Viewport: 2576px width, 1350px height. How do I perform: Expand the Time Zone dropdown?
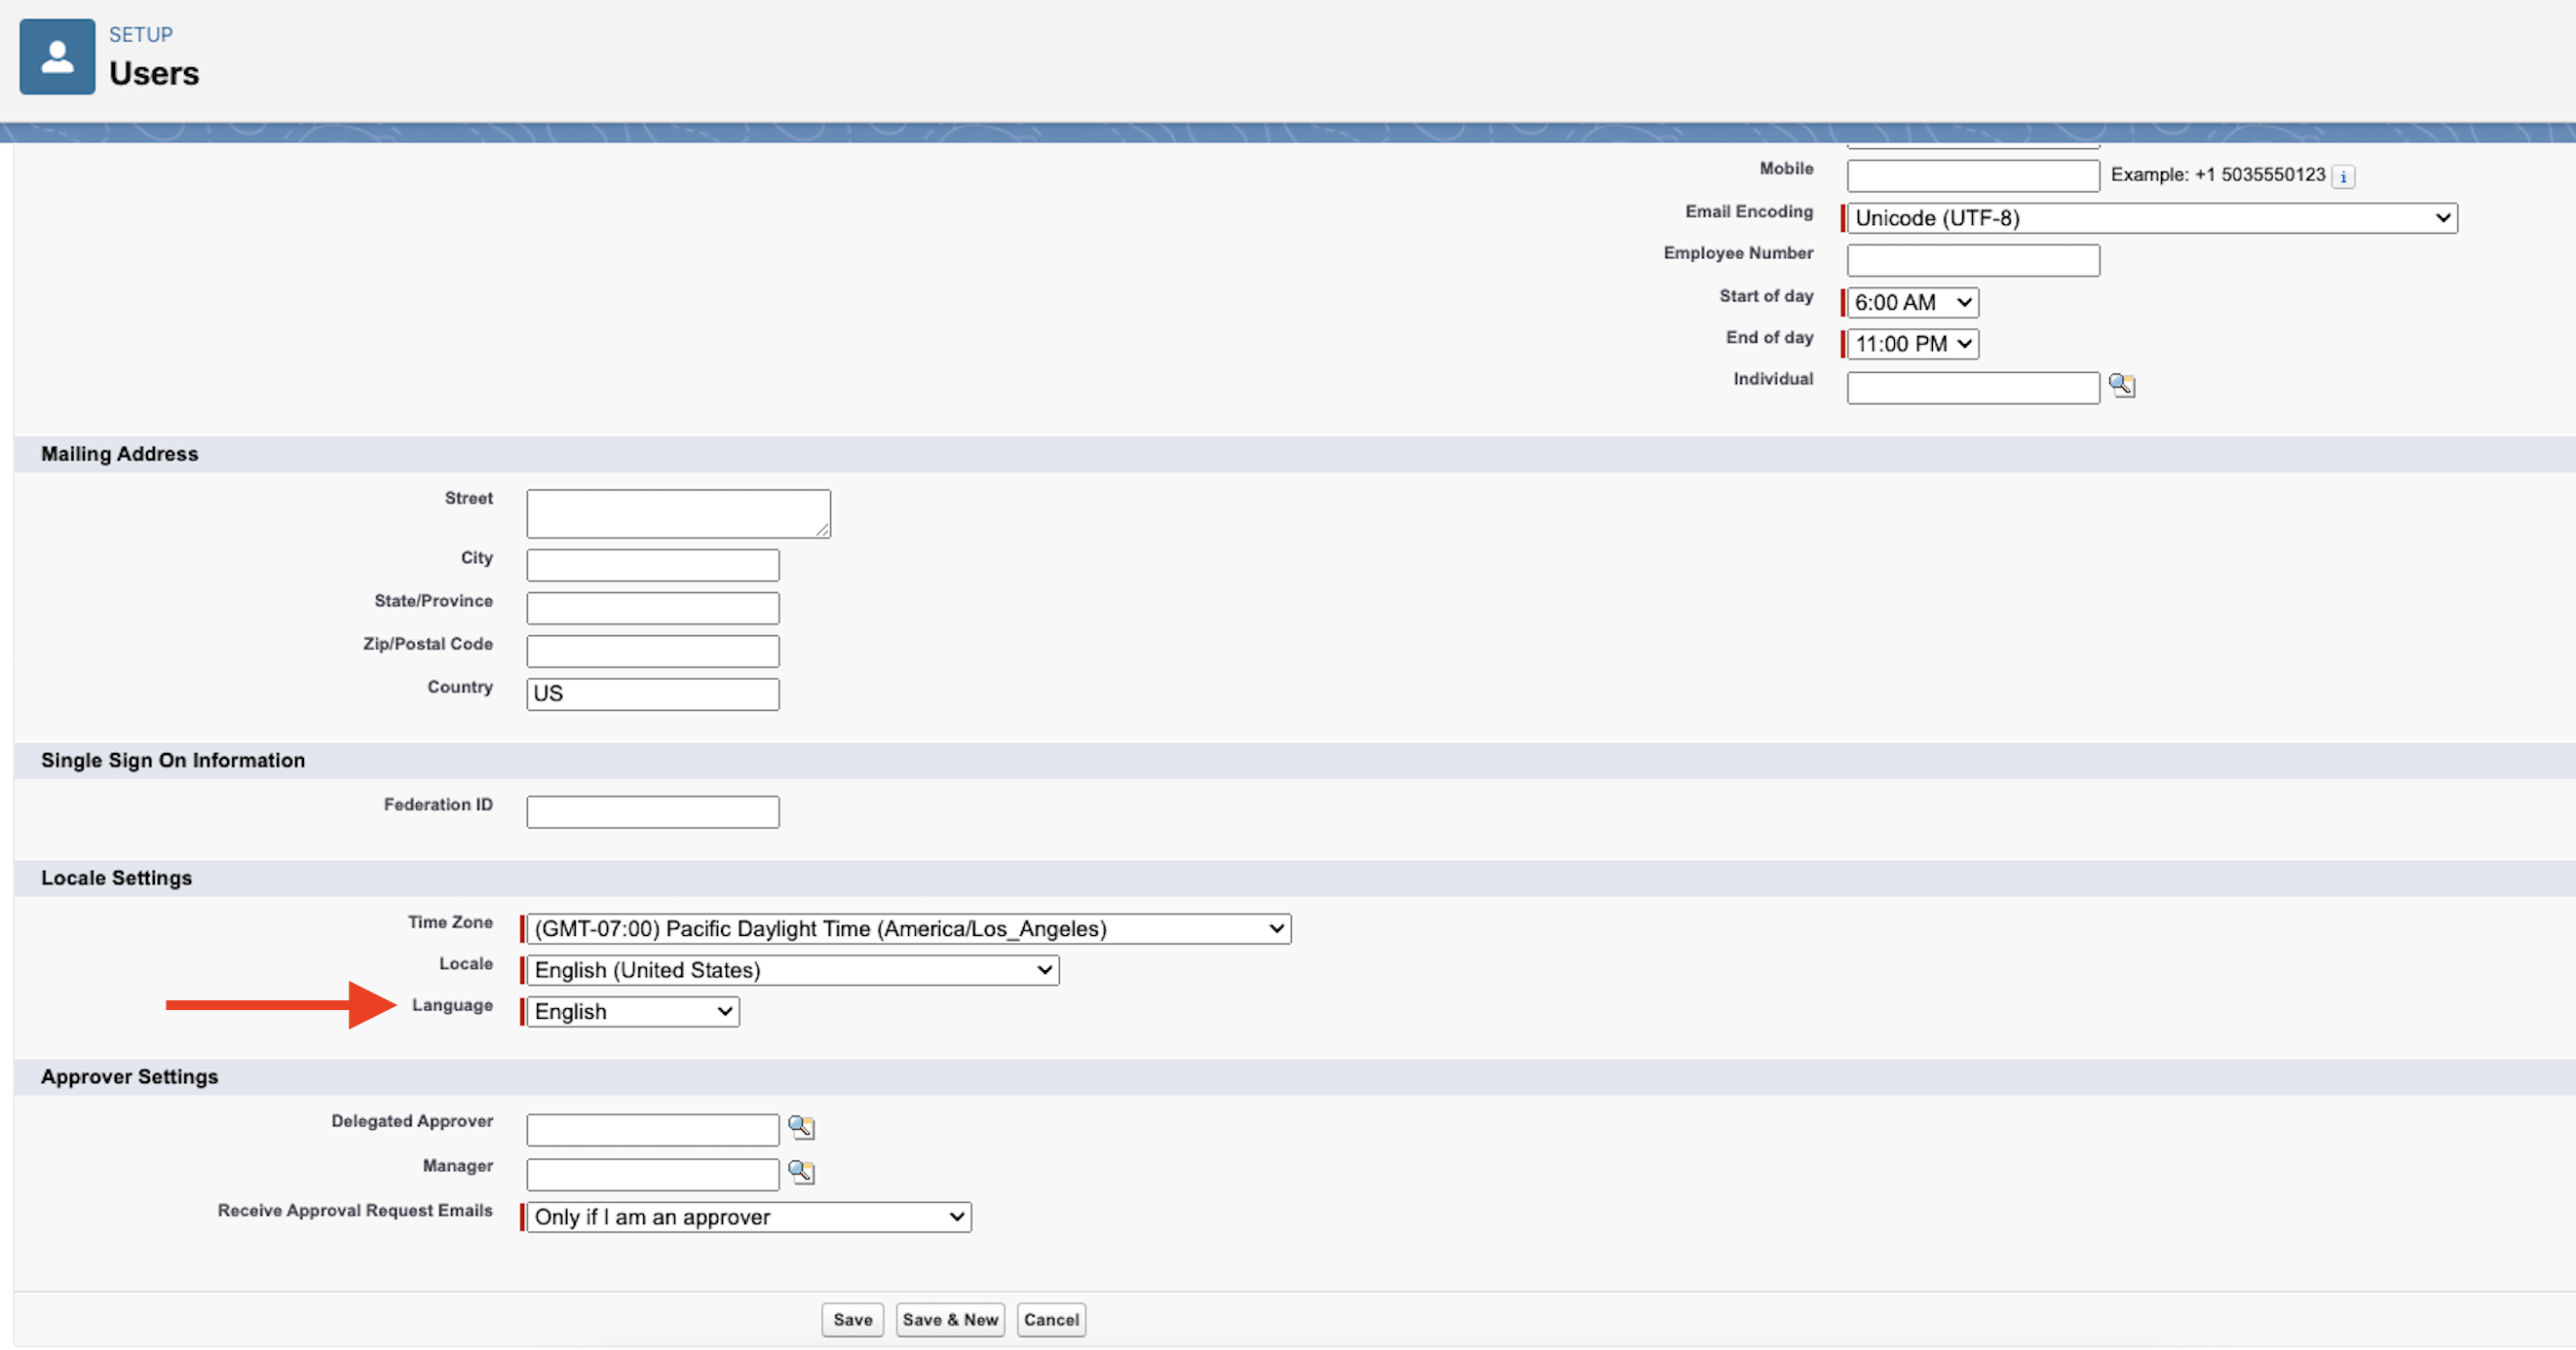[x=908, y=929]
